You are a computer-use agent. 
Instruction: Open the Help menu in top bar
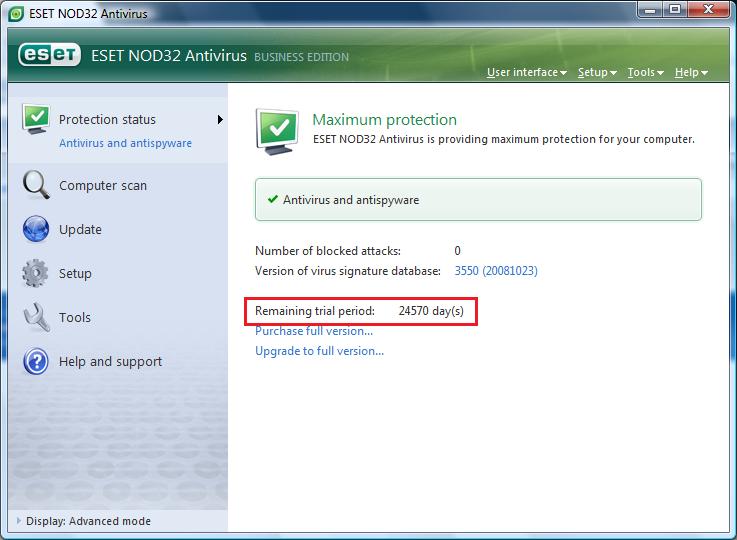coord(691,72)
